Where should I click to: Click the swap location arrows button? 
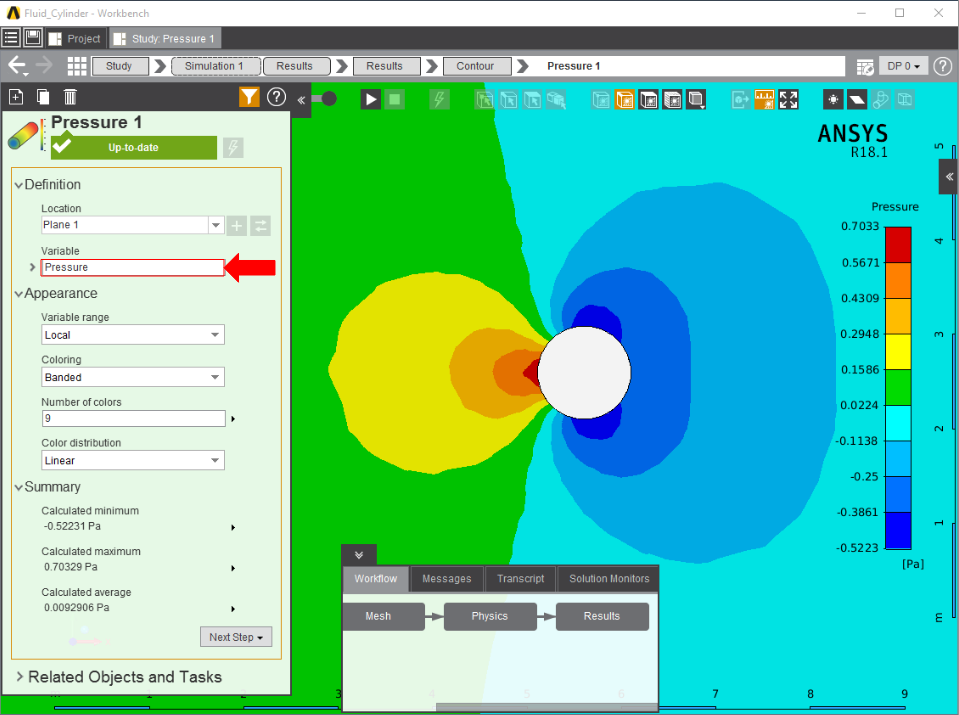(x=261, y=226)
